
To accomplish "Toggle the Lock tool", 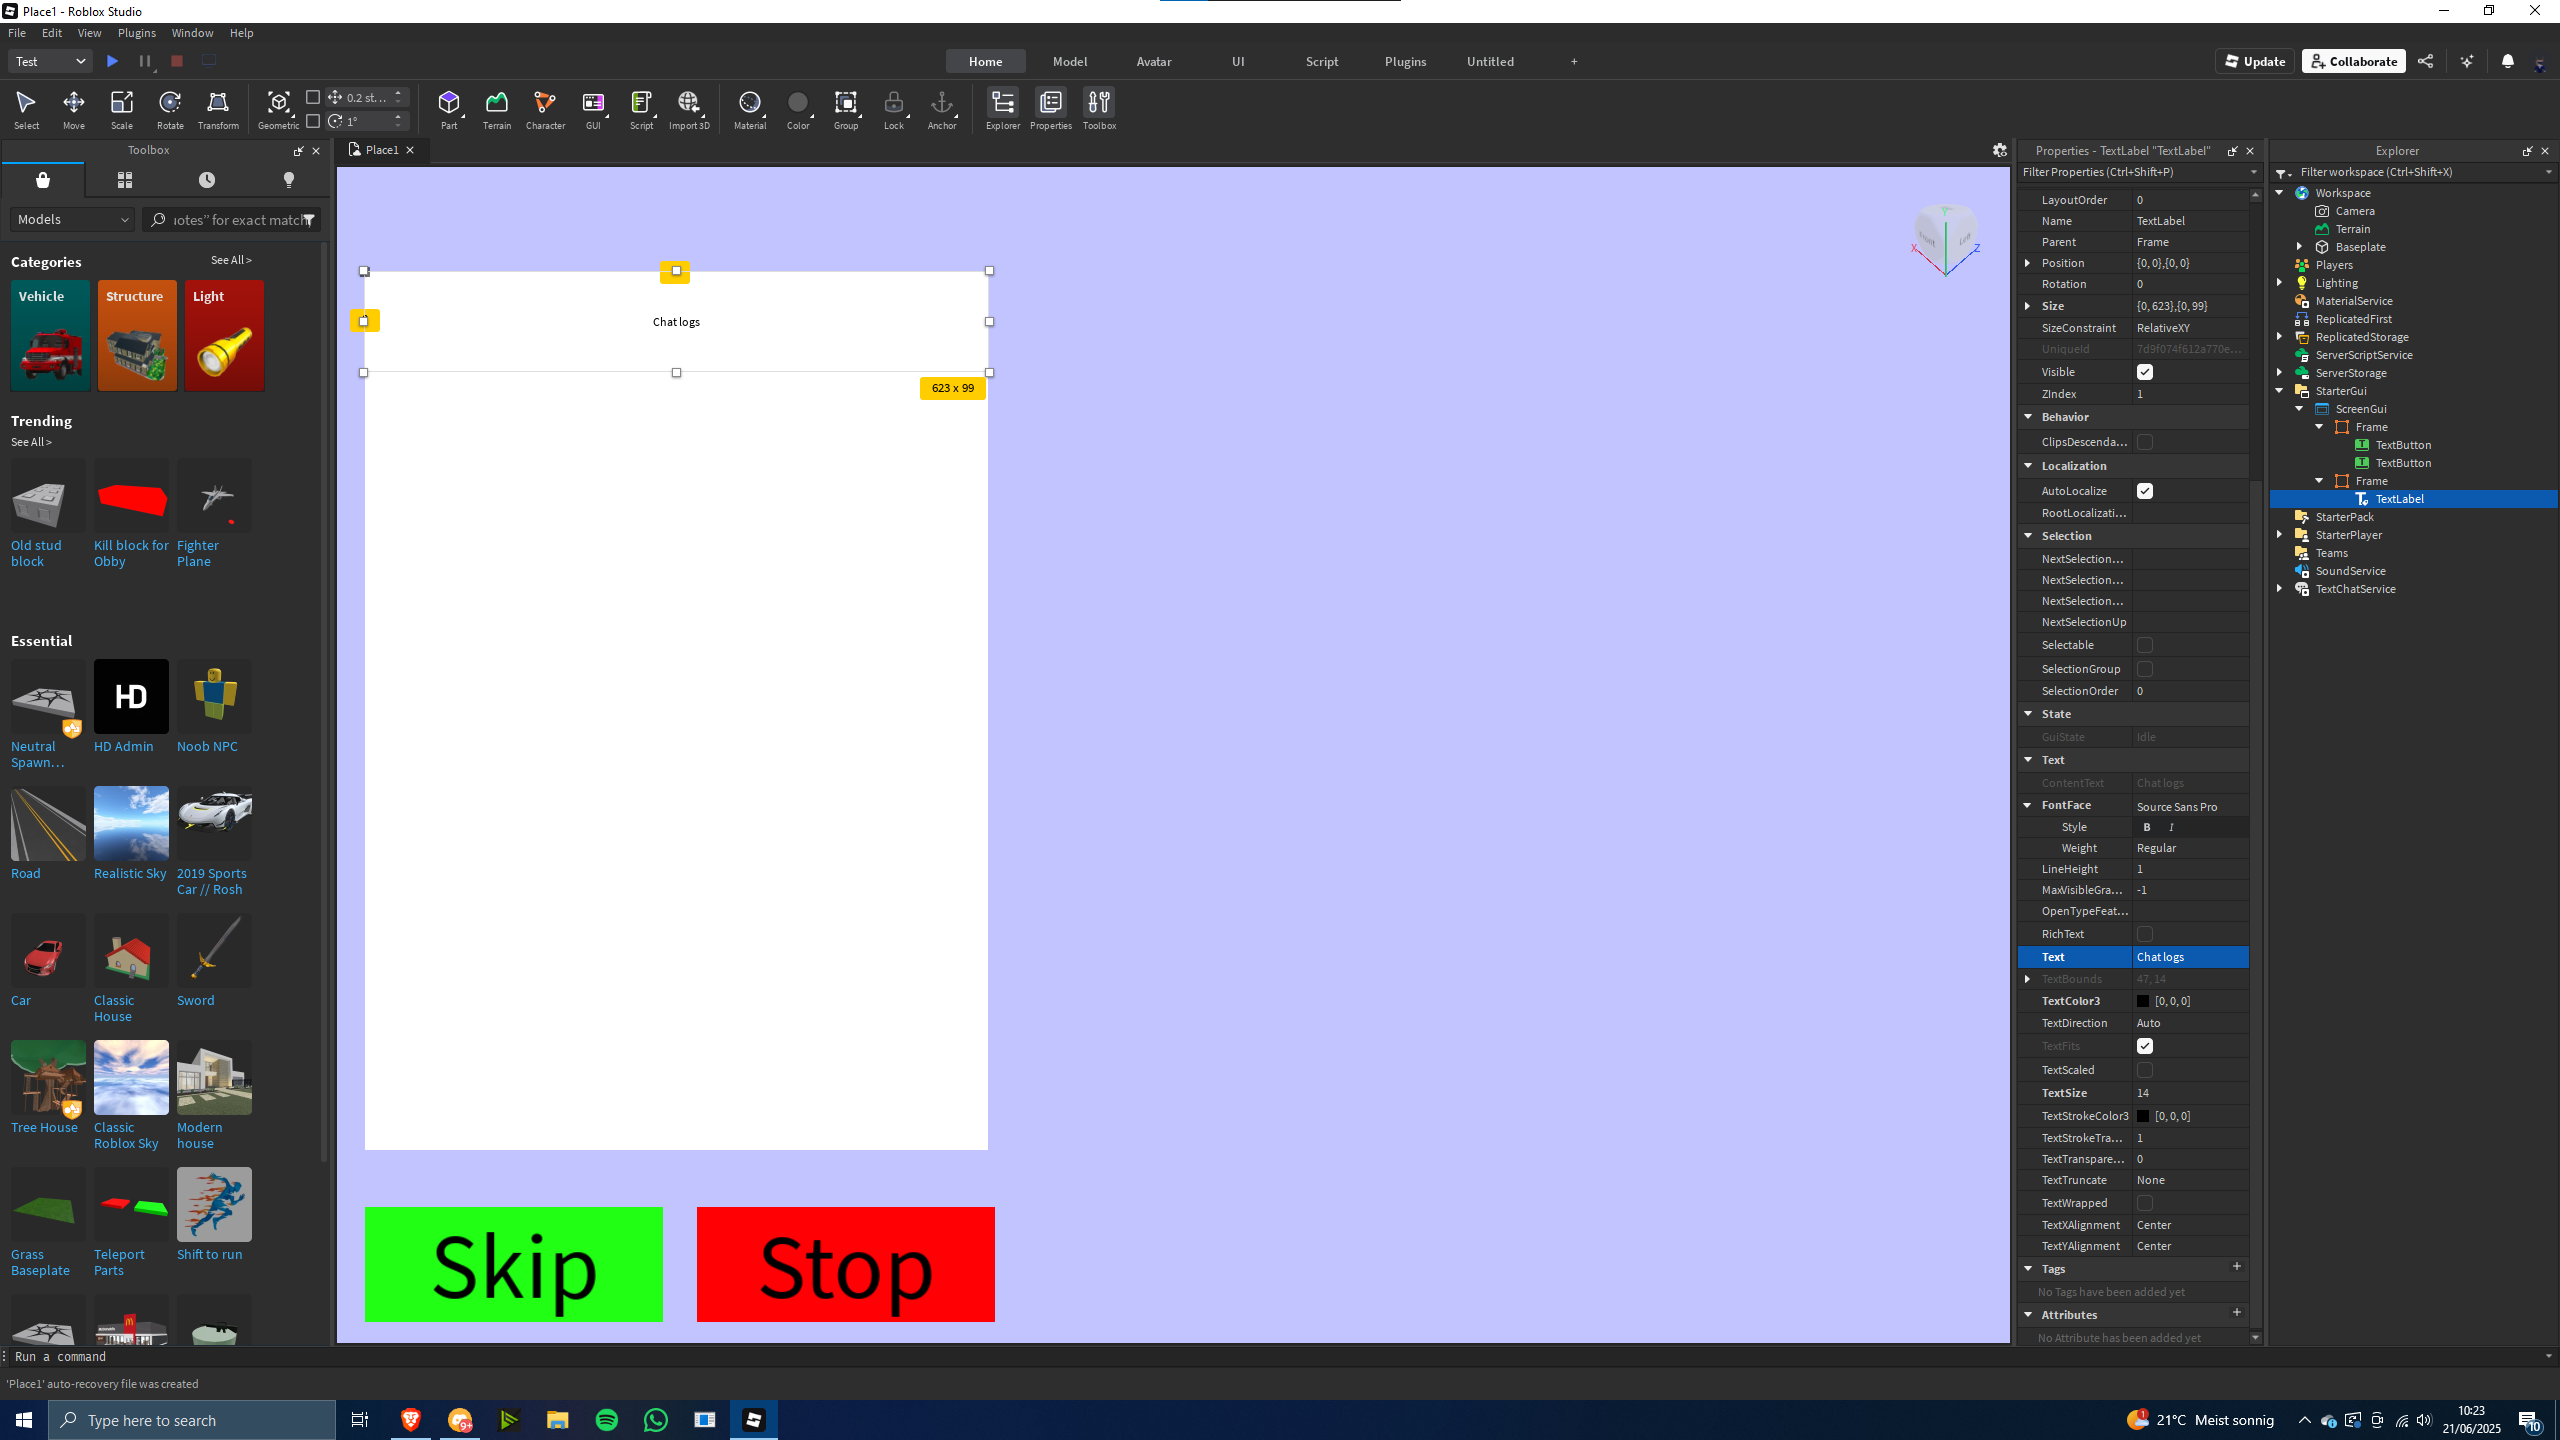I will (894, 109).
